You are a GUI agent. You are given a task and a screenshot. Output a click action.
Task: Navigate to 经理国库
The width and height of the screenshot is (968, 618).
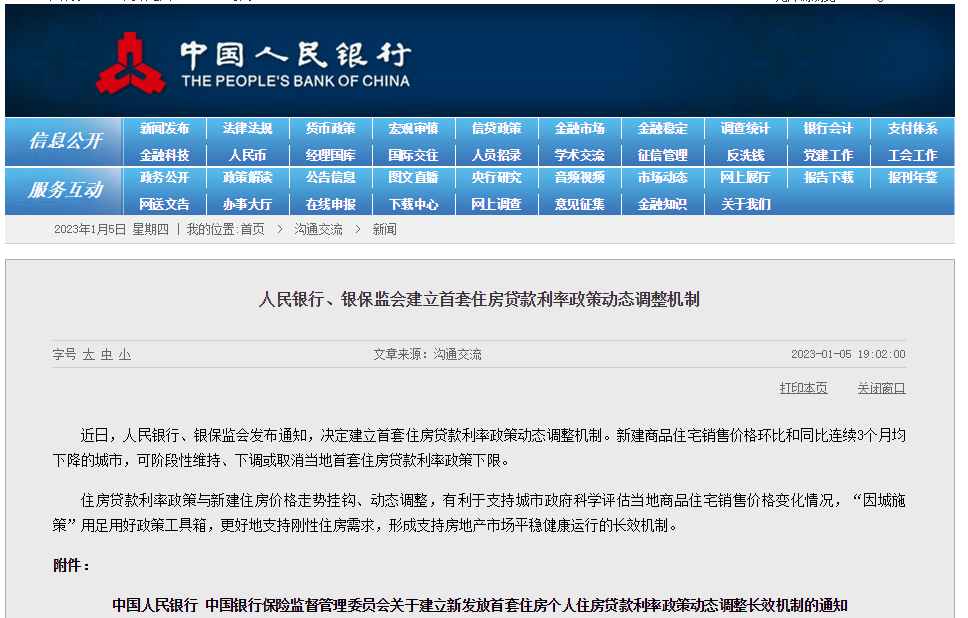(330, 155)
